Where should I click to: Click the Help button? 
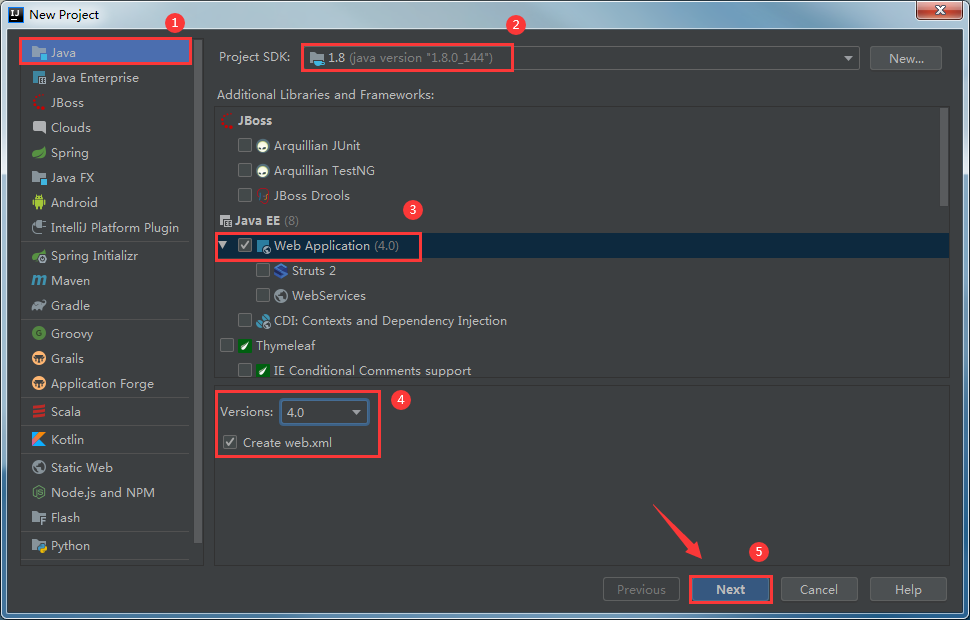908,590
